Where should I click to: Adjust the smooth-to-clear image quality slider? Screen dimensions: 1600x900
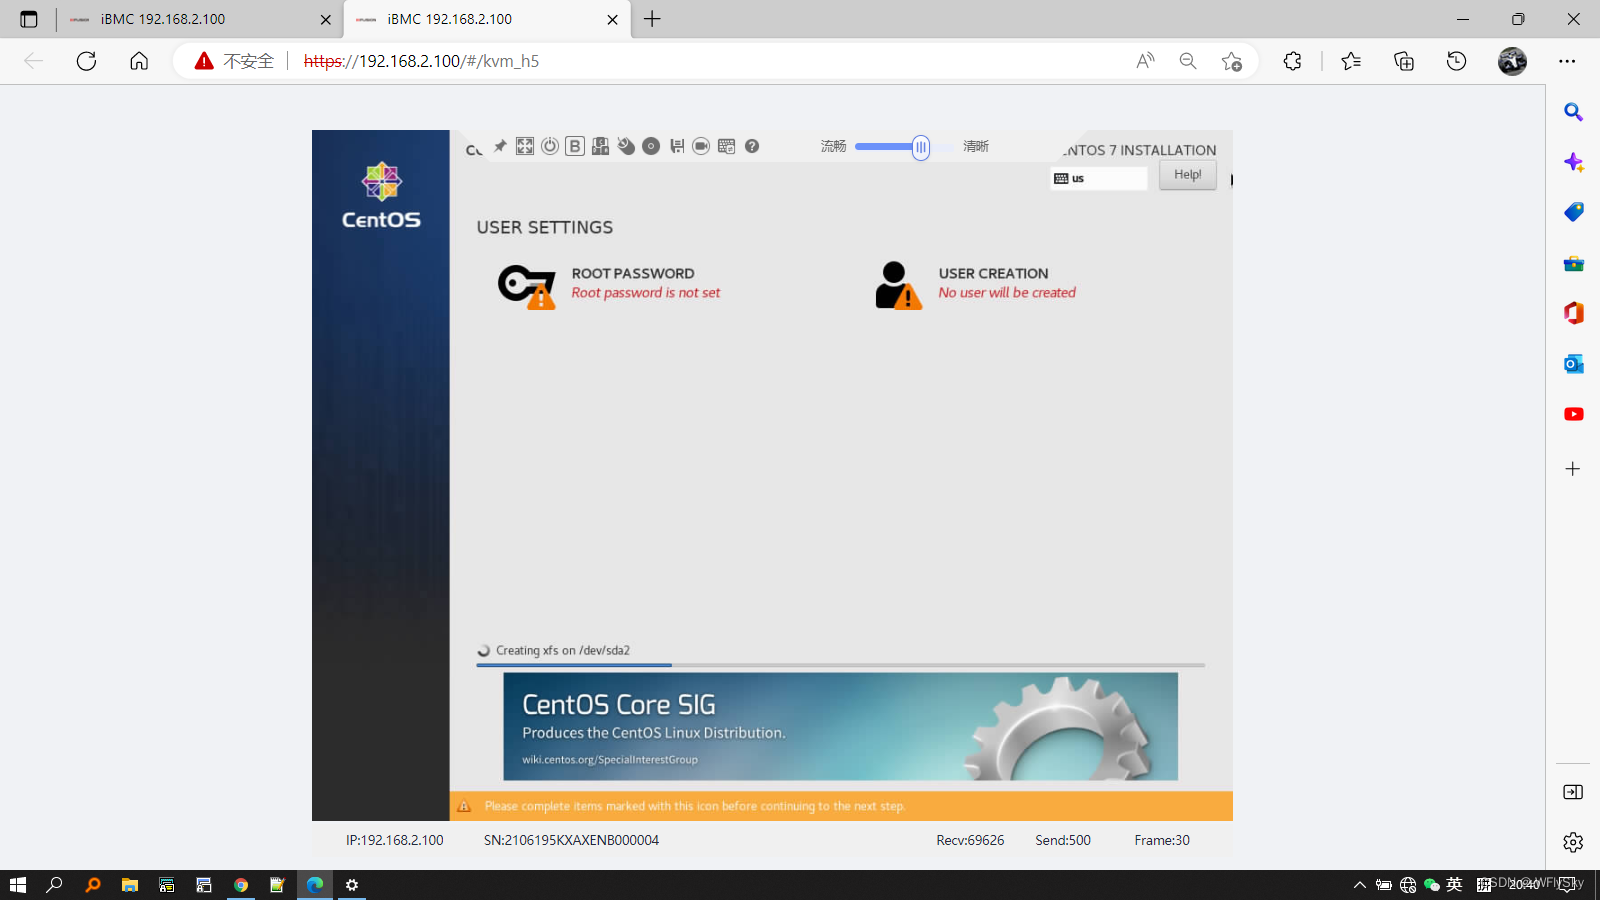coord(920,148)
